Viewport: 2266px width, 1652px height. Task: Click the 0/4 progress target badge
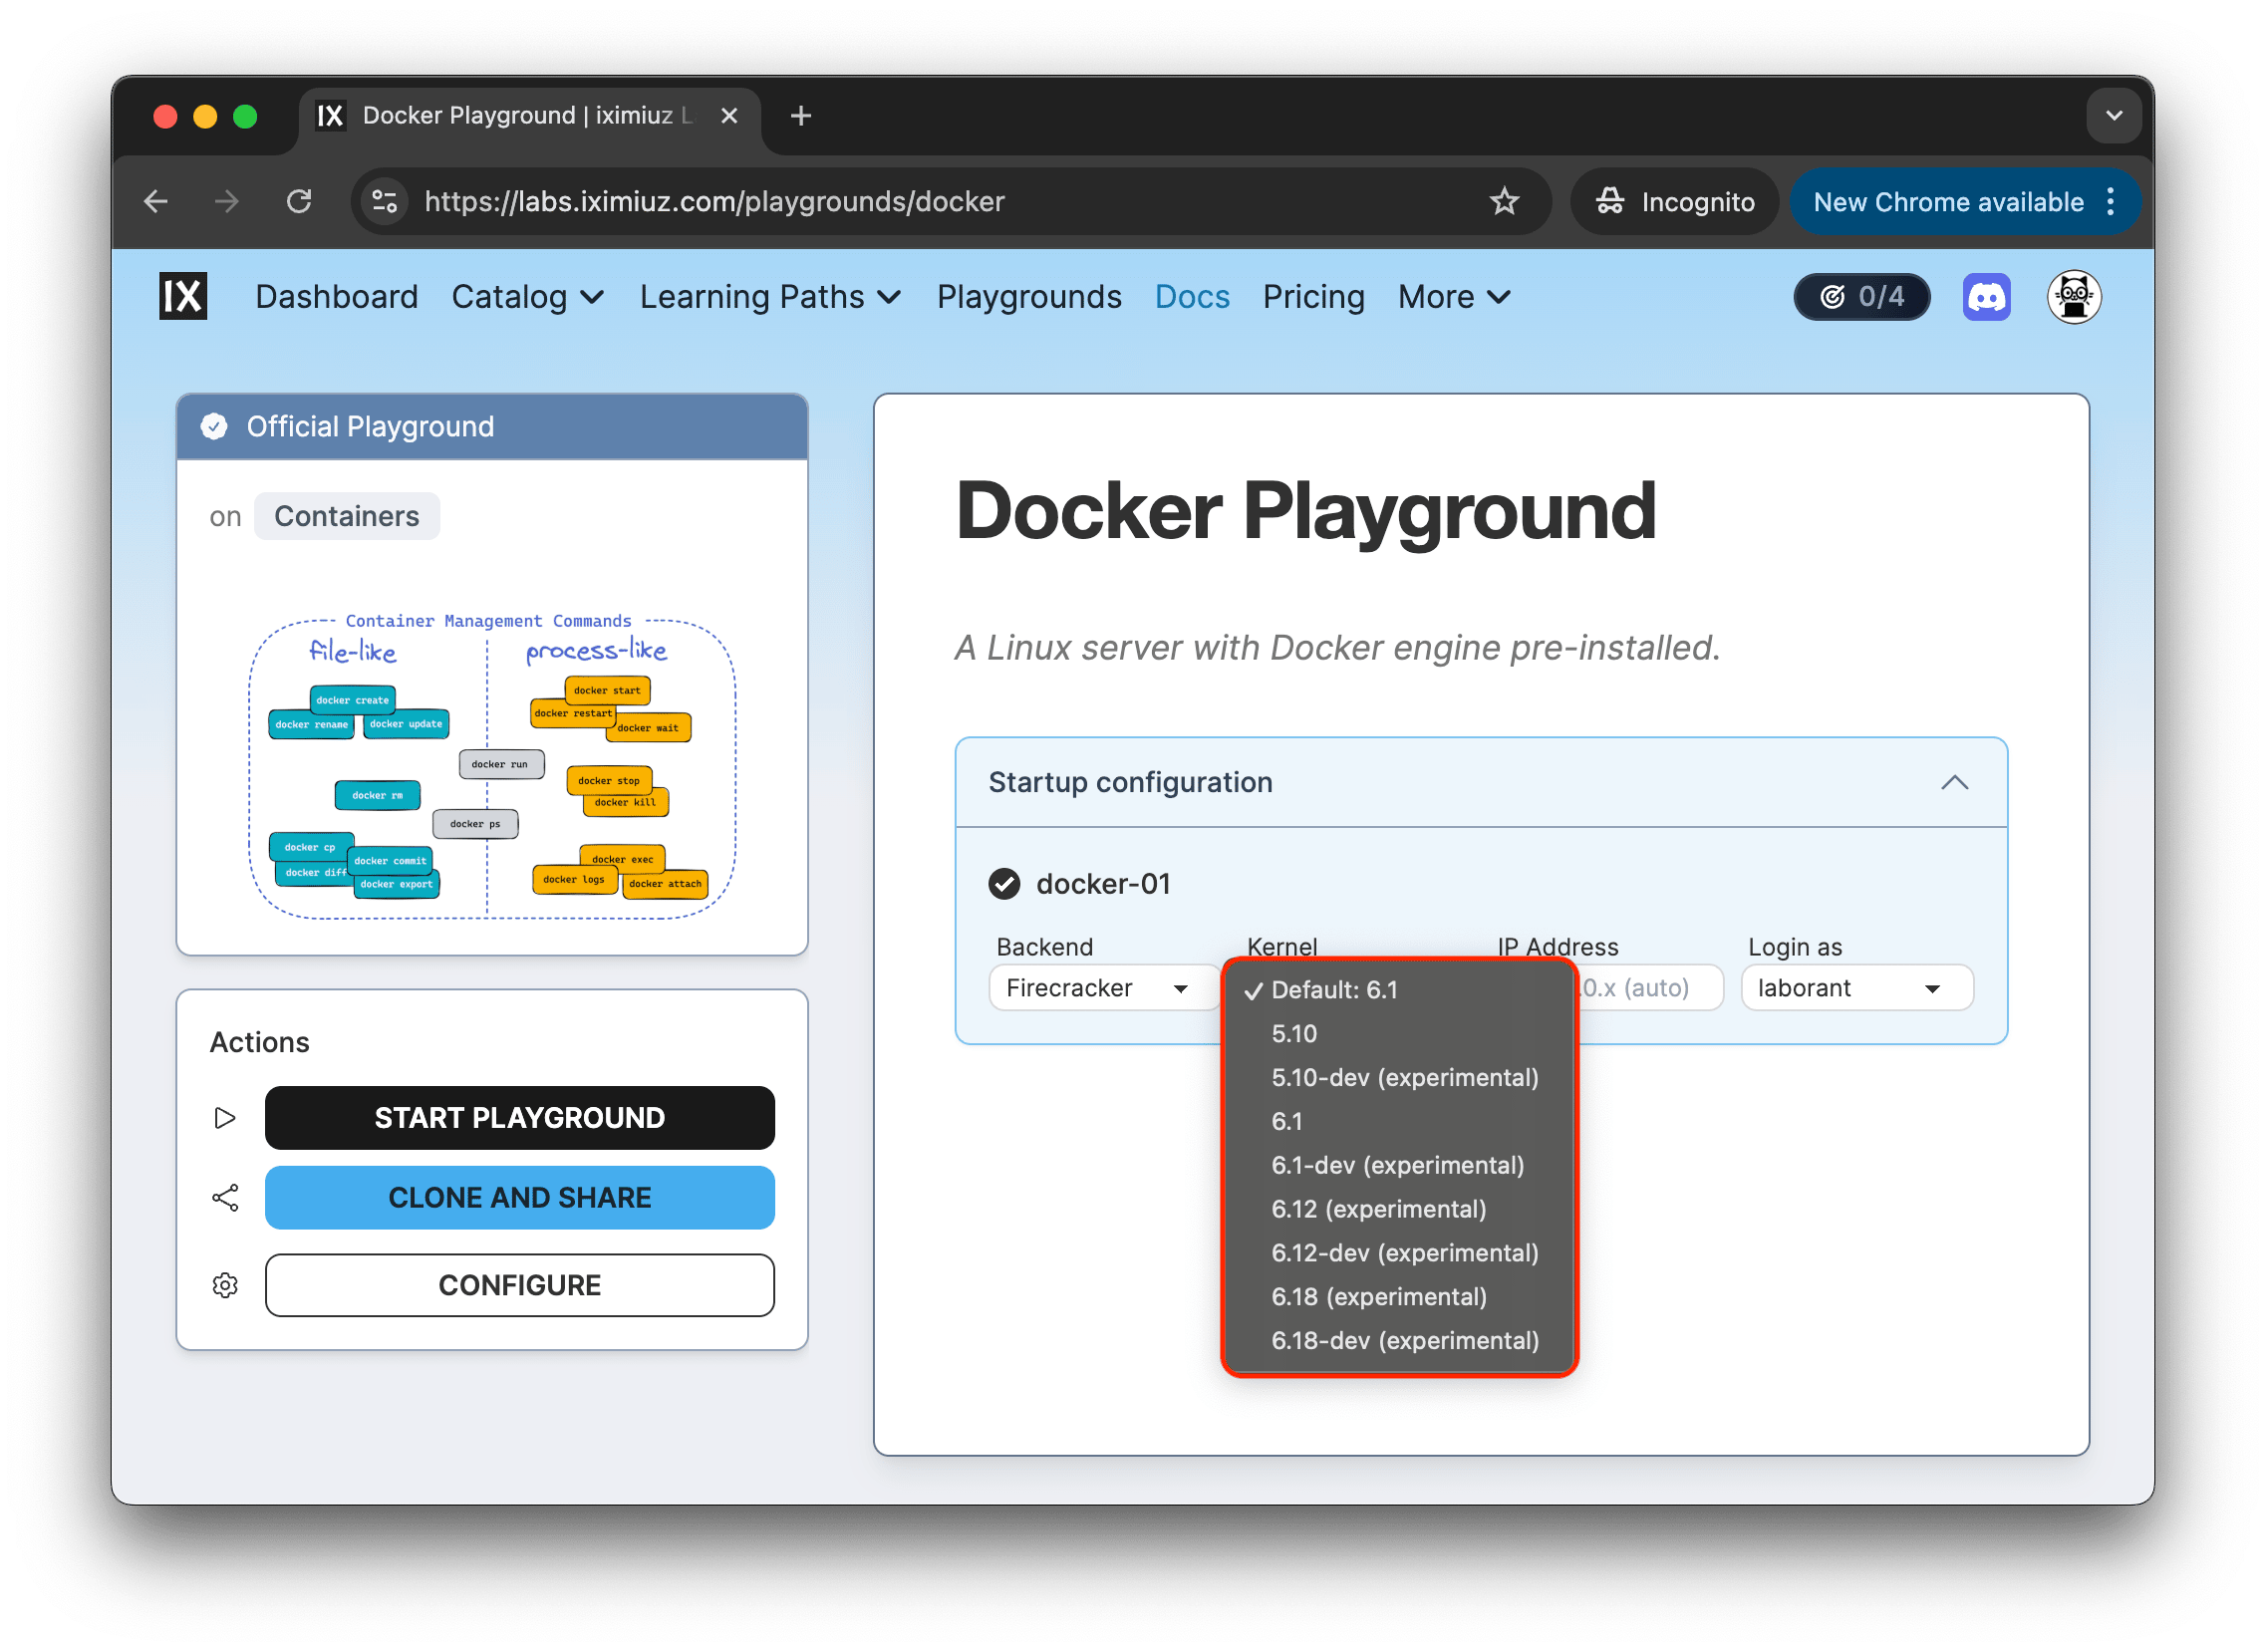1861,297
